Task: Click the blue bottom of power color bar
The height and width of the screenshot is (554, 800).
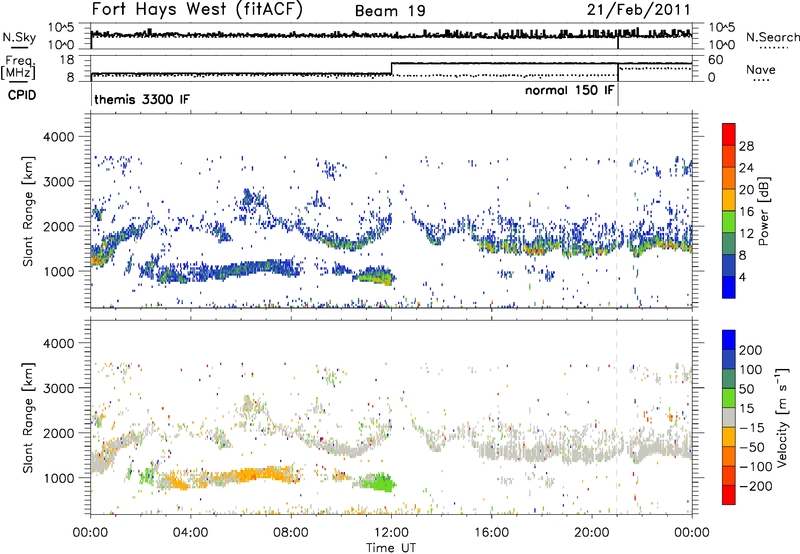Action: (729, 288)
